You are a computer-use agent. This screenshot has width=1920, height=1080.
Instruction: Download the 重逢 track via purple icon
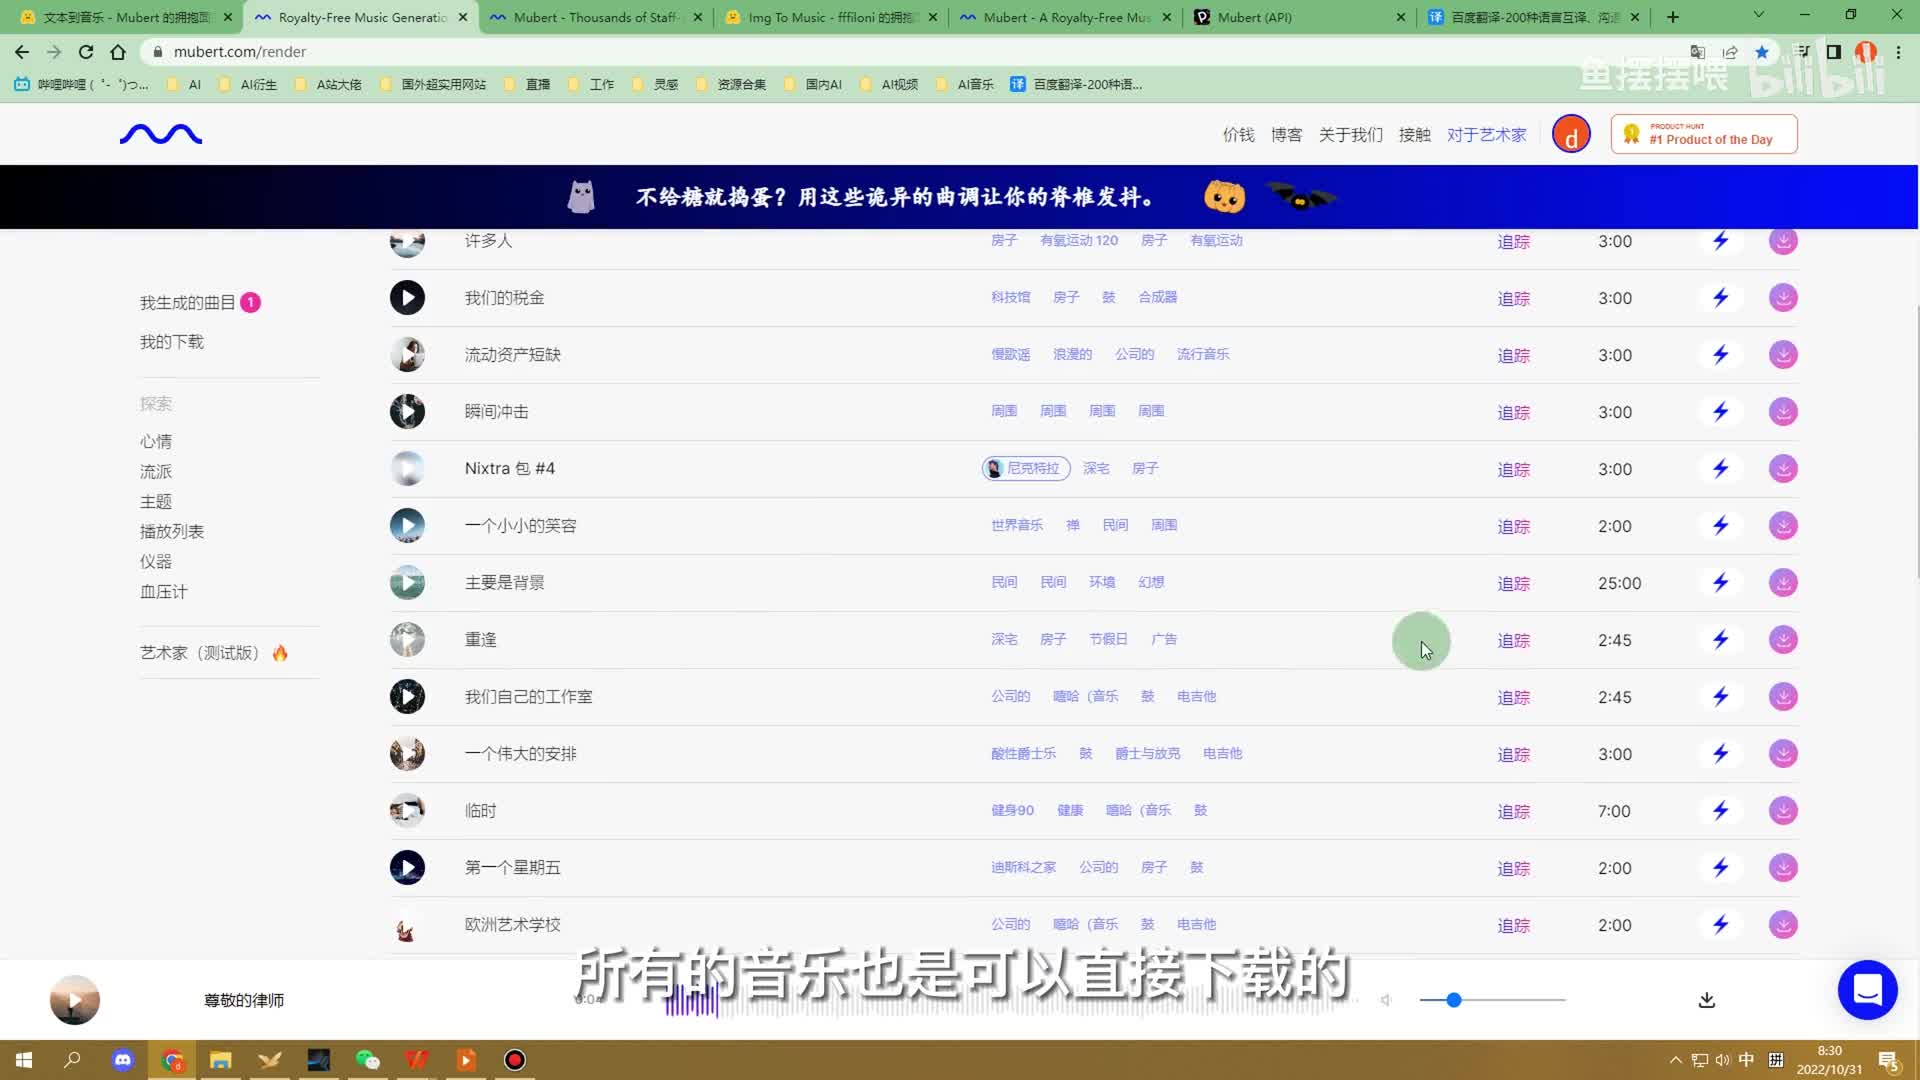pyautogui.click(x=1783, y=640)
